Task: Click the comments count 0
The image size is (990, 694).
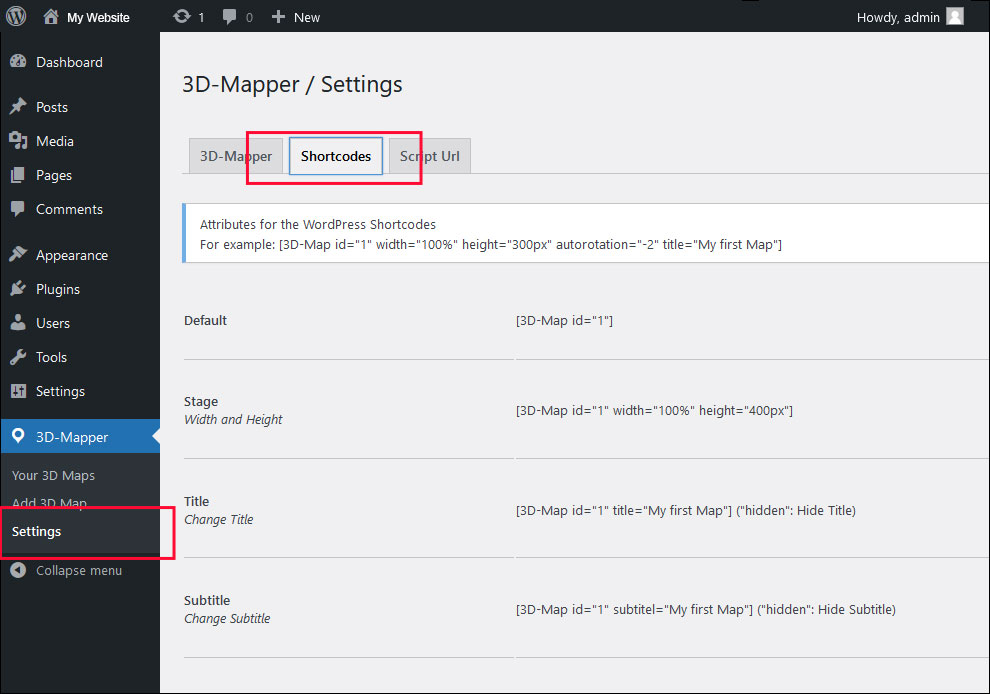Action: pyautogui.click(x=249, y=18)
